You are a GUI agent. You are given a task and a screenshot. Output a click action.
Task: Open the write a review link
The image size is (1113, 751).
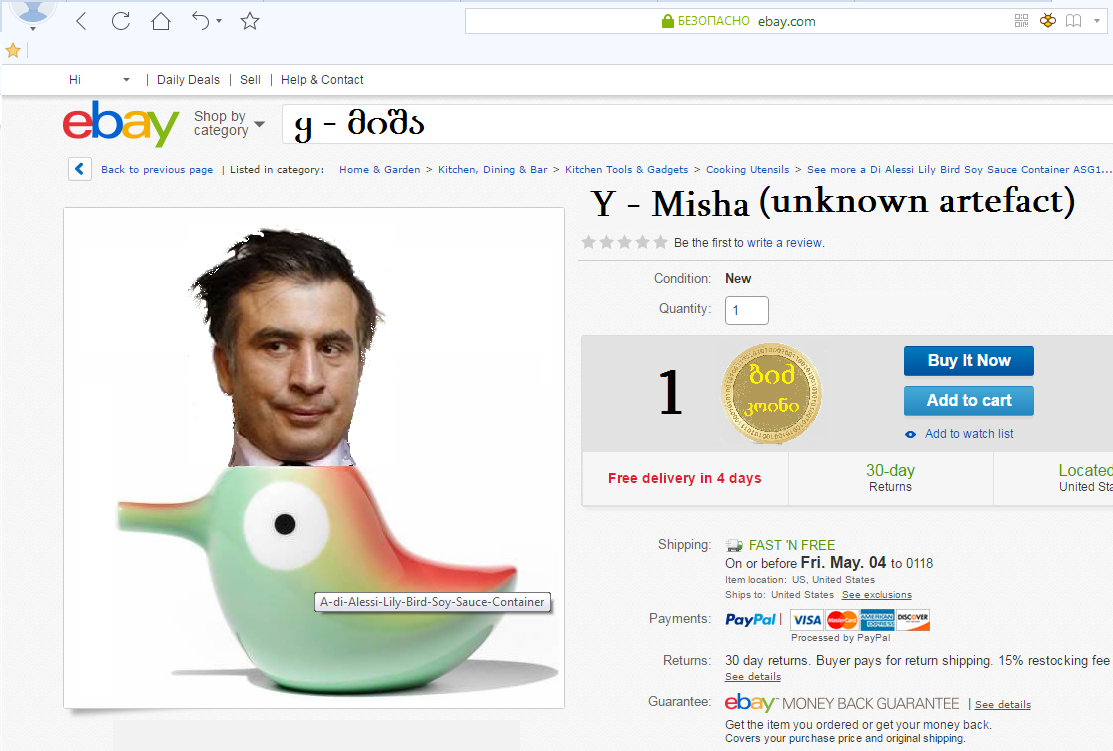[x=784, y=243]
